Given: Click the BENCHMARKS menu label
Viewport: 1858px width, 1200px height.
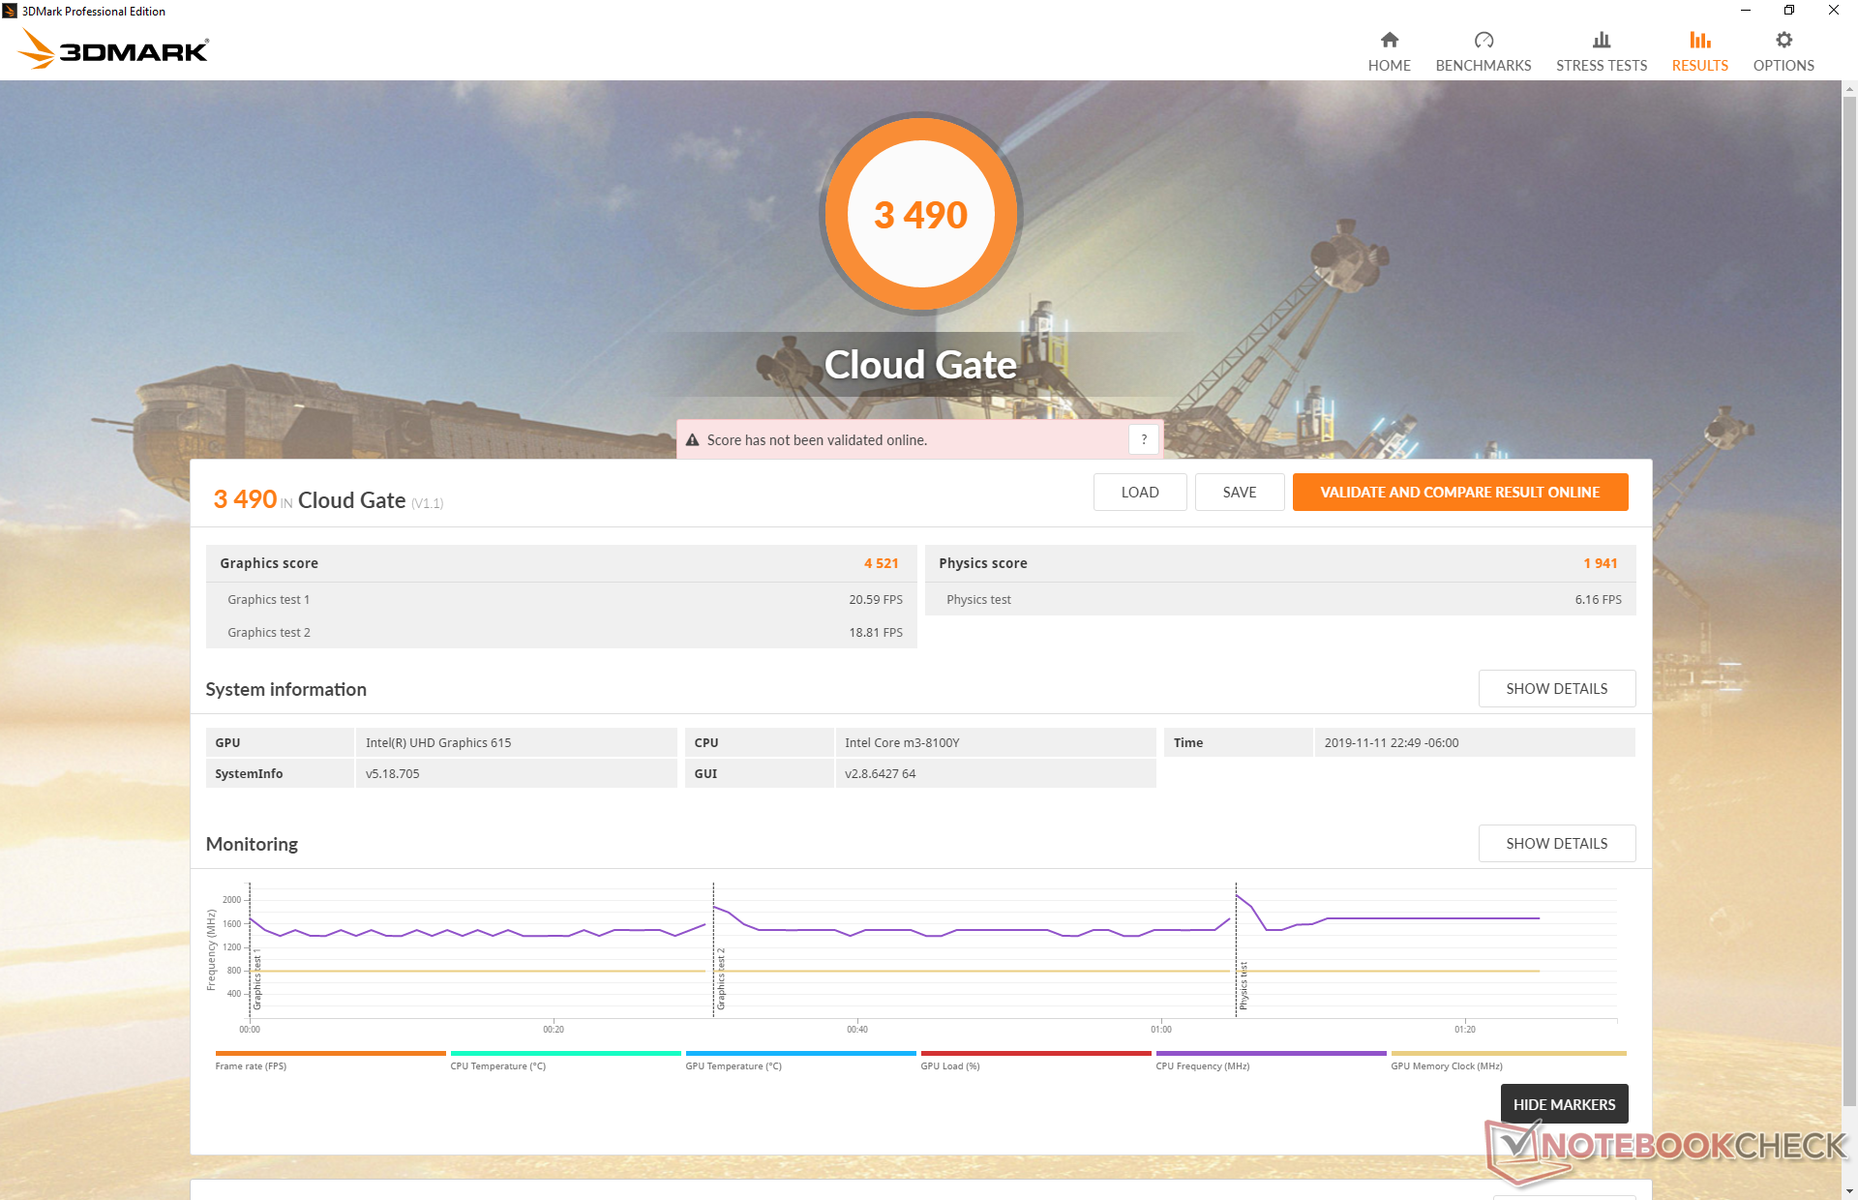Looking at the screenshot, I should click(x=1483, y=65).
